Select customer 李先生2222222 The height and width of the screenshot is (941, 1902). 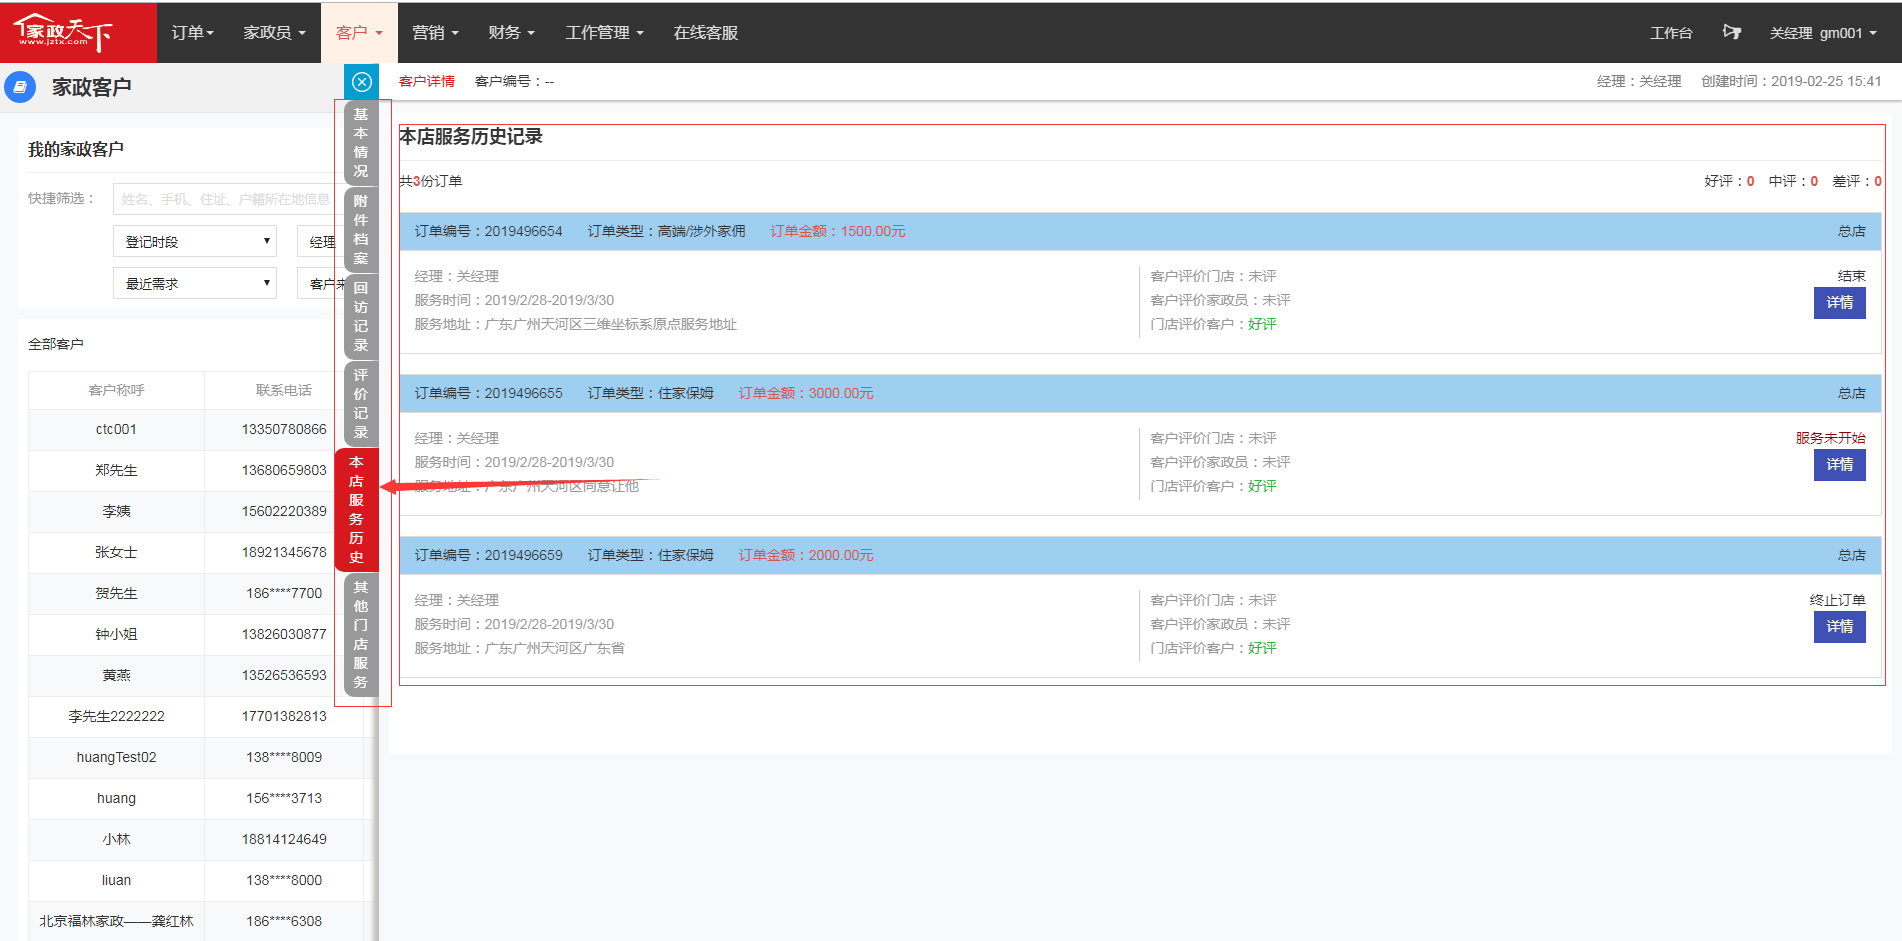(x=116, y=716)
